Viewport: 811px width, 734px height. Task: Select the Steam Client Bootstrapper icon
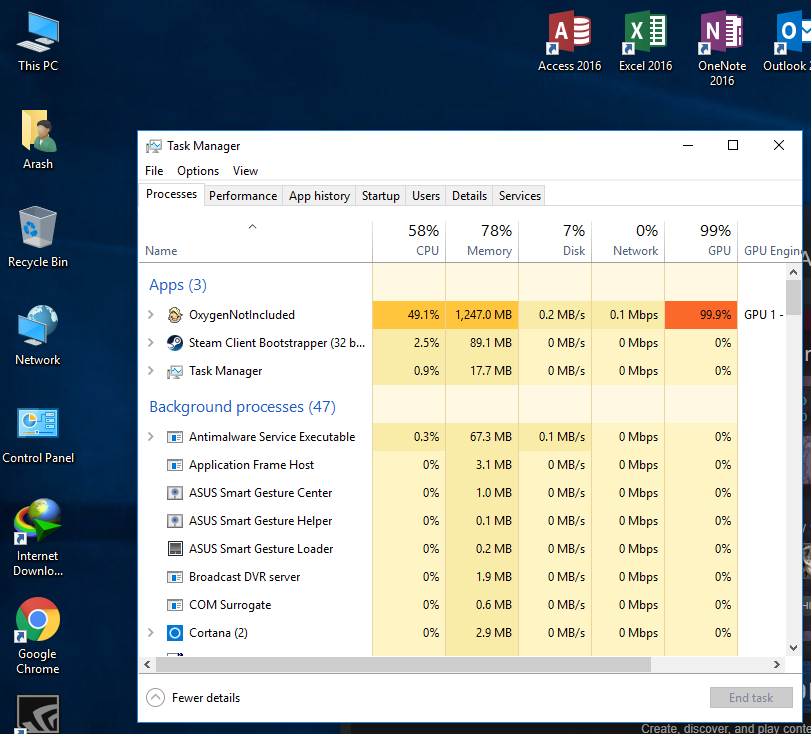pyautogui.click(x=174, y=343)
